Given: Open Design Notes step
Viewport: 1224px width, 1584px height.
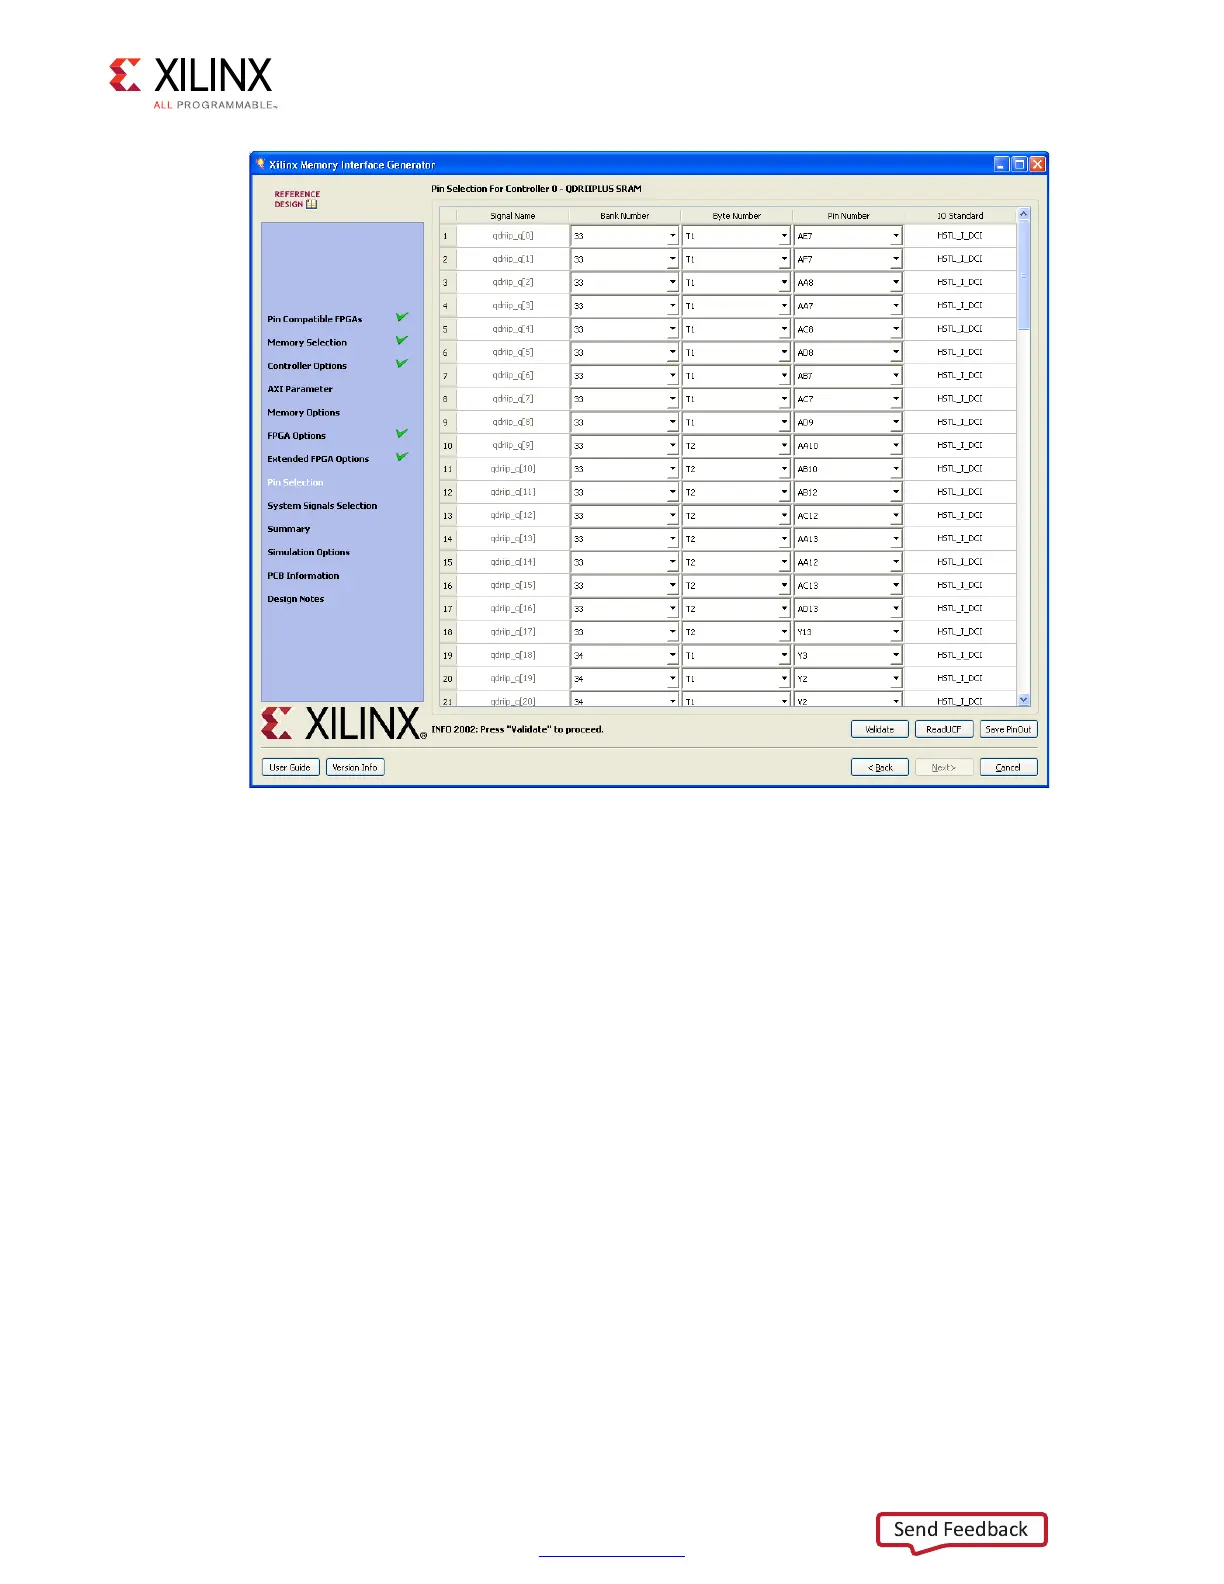Looking at the screenshot, I should coord(295,599).
